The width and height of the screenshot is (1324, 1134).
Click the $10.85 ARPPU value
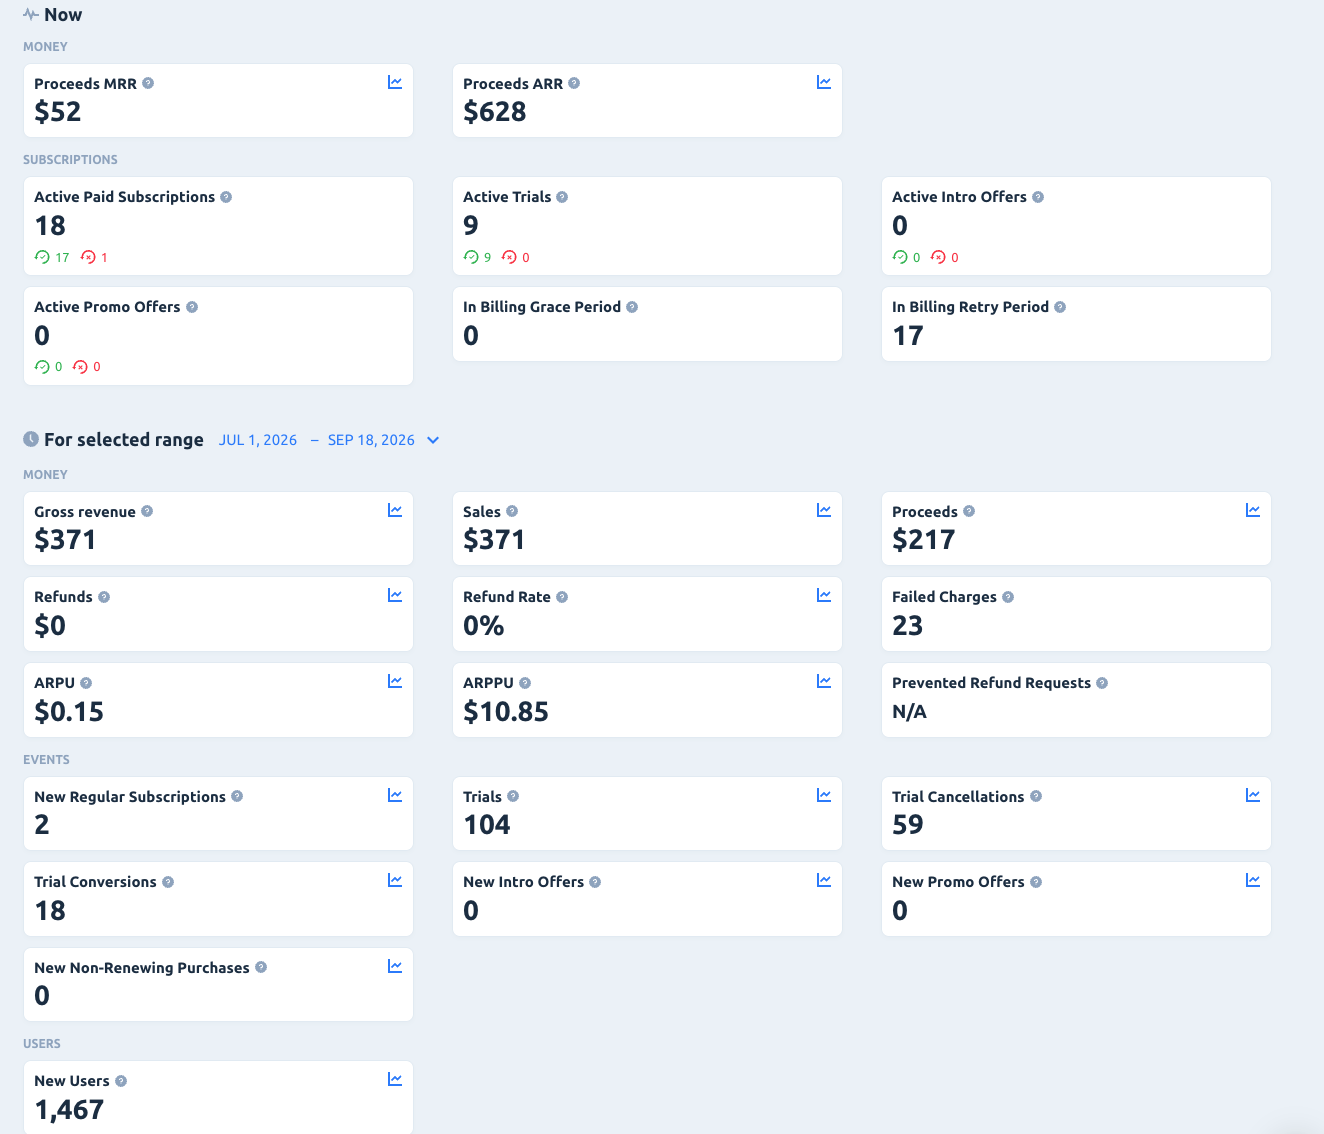pos(506,712)
